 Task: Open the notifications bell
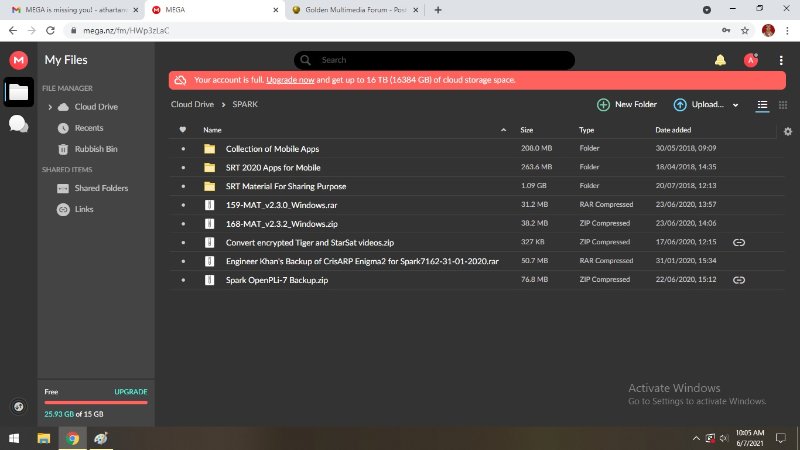[720, 60]
